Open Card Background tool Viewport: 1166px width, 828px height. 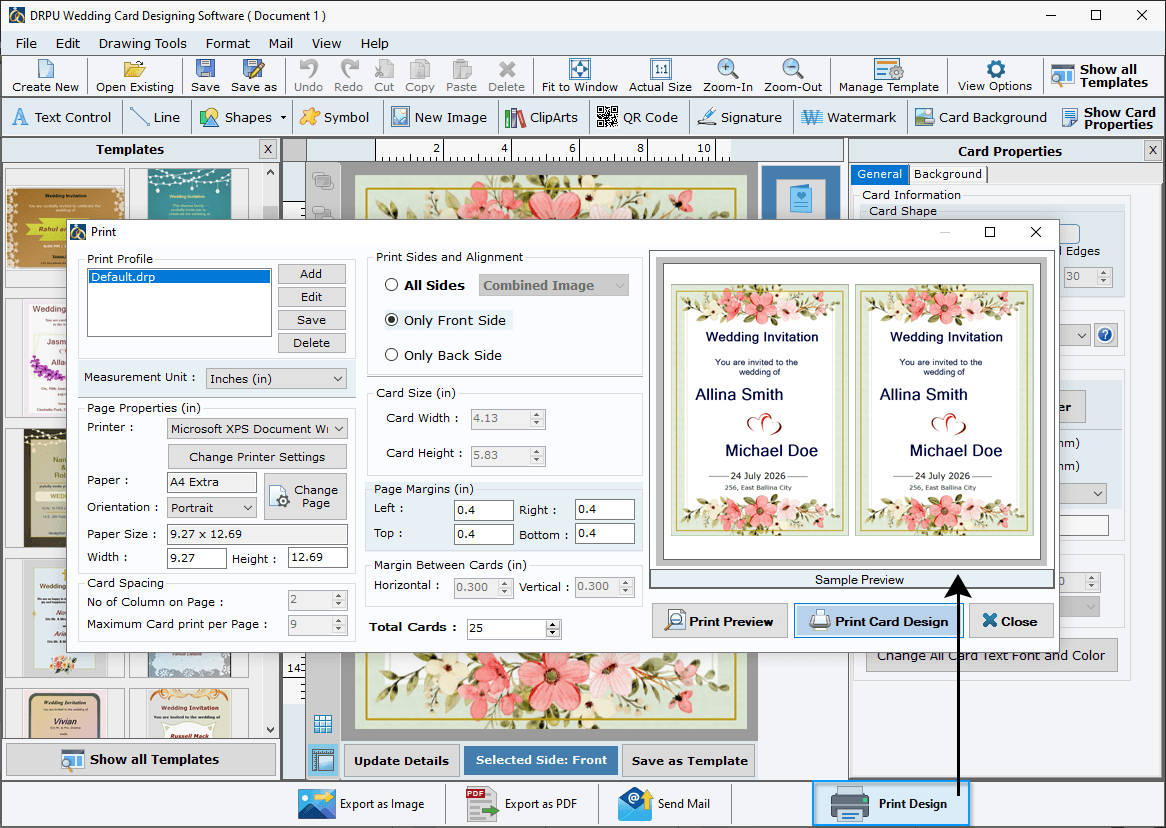[x=981, y=117]
